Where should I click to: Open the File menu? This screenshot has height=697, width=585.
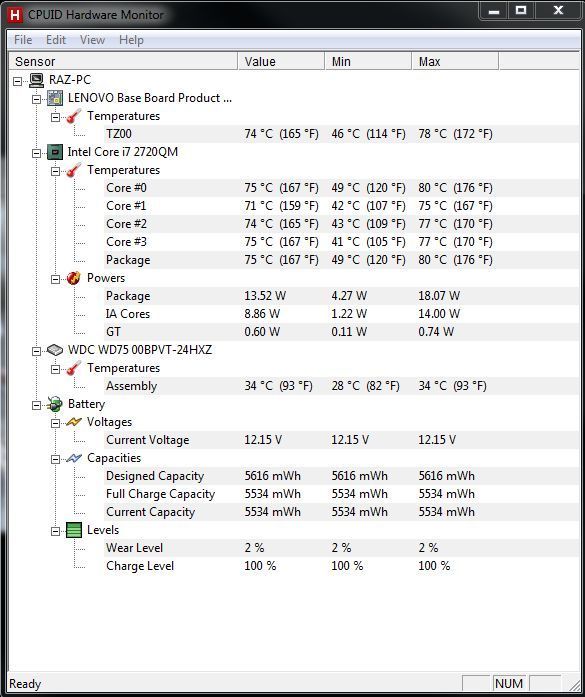coord(23,40)
